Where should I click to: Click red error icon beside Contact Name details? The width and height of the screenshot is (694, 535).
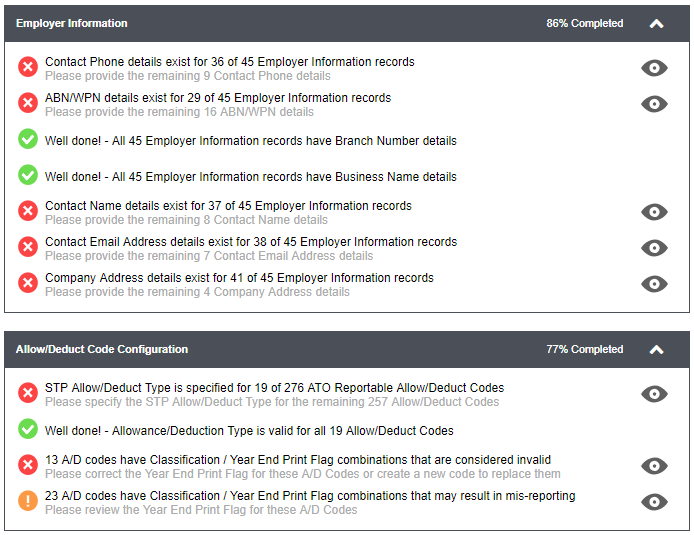tap(28, 212)
